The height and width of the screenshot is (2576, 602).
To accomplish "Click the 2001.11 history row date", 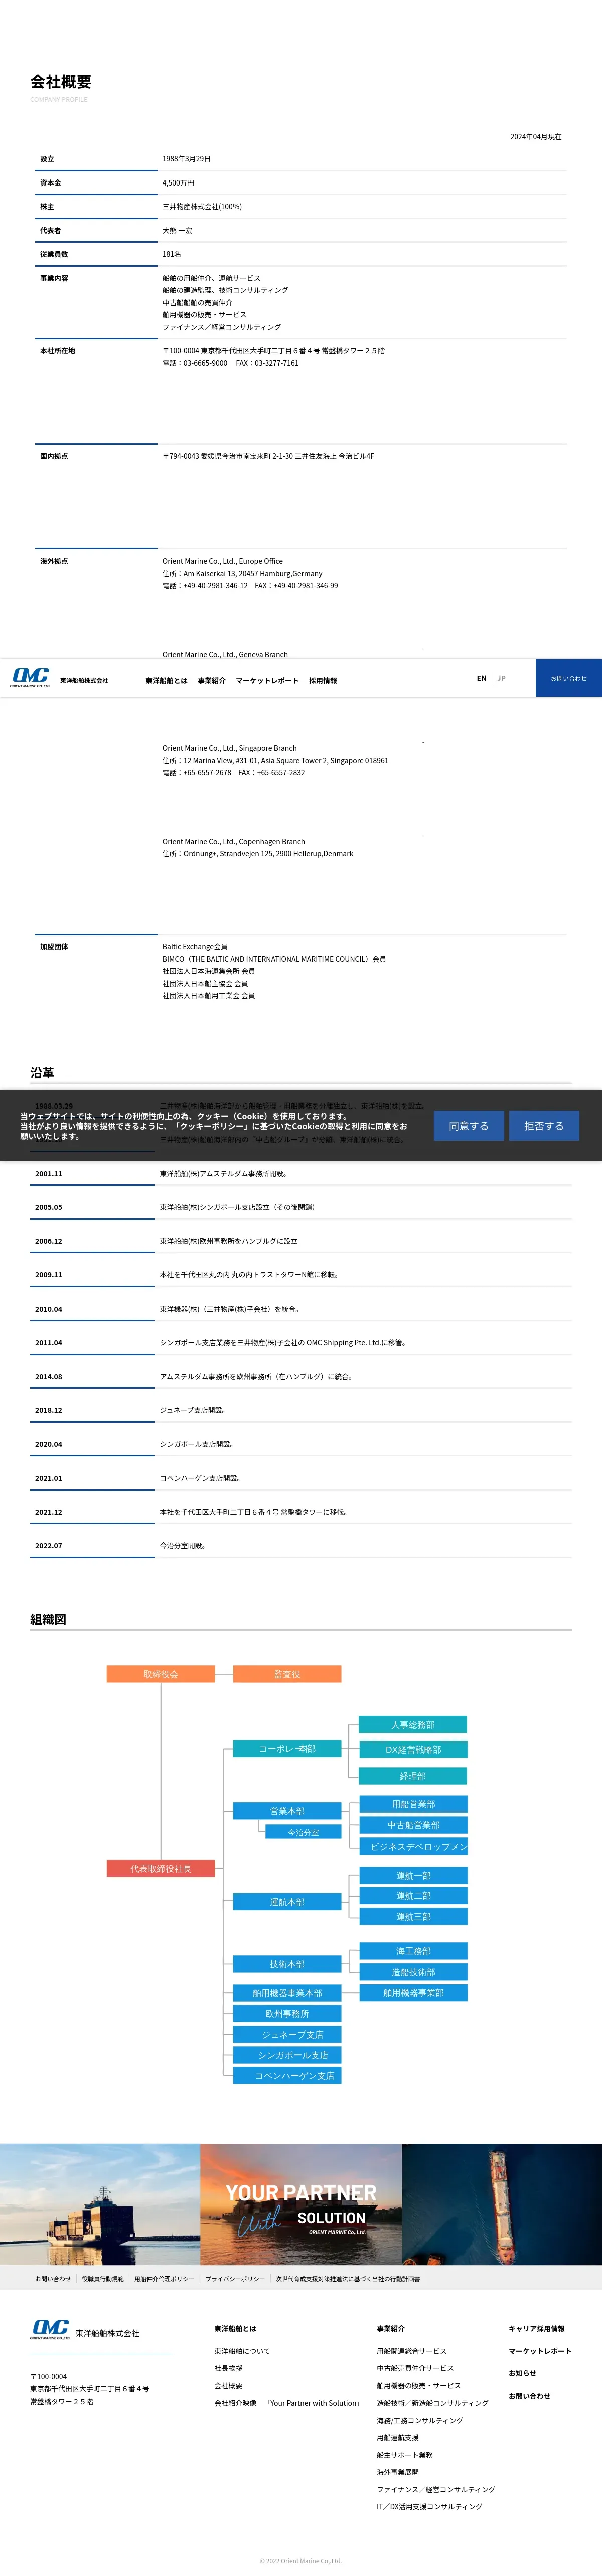I will point(48,1174).
